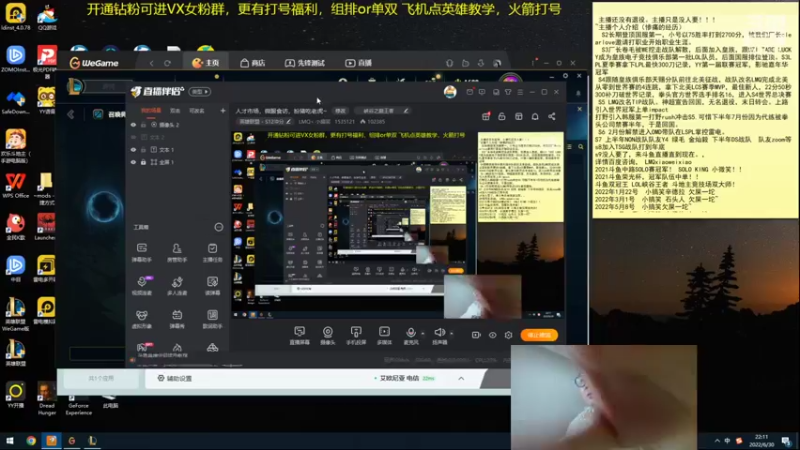This screenshot has width=800, height=450.
Task: Toggle the lock on 全屏 1 layer
Action: (x=143, y=162)
